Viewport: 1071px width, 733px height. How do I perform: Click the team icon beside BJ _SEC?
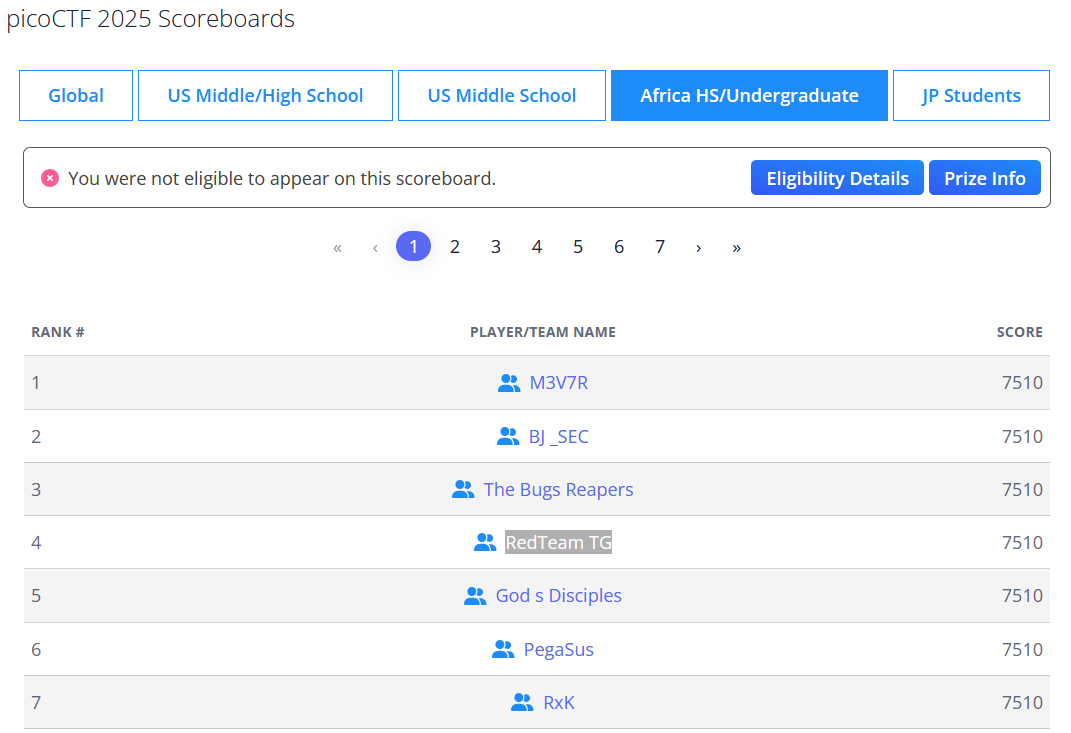pos(508,437)
